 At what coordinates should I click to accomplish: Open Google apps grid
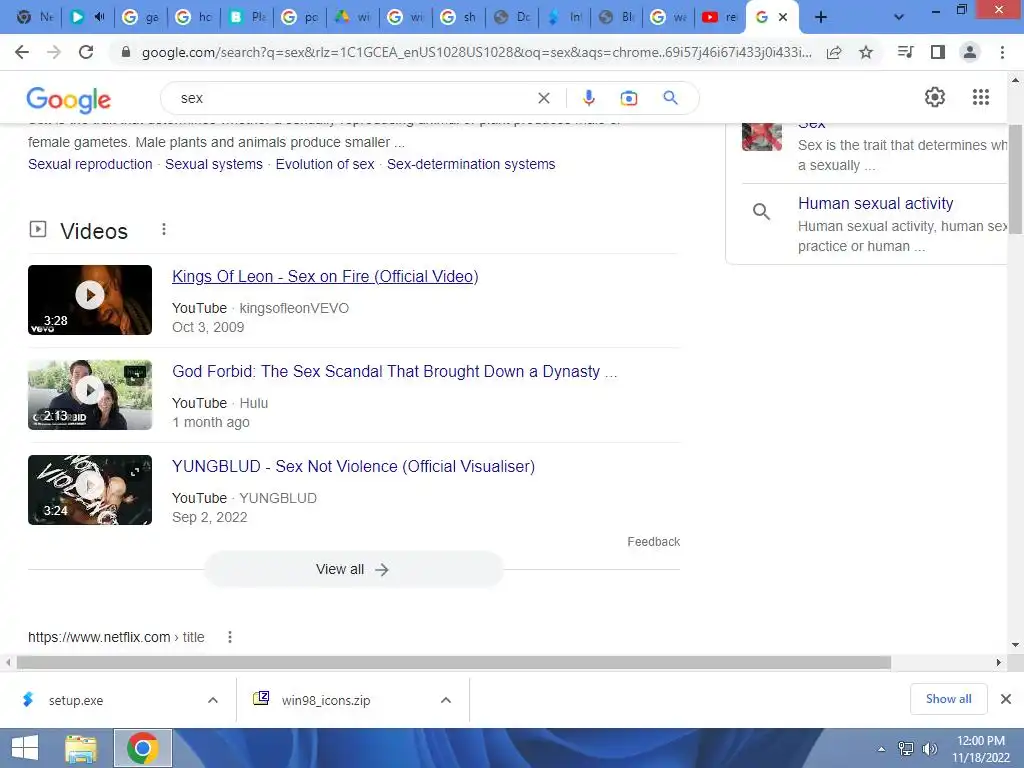(x=980, y=97)
